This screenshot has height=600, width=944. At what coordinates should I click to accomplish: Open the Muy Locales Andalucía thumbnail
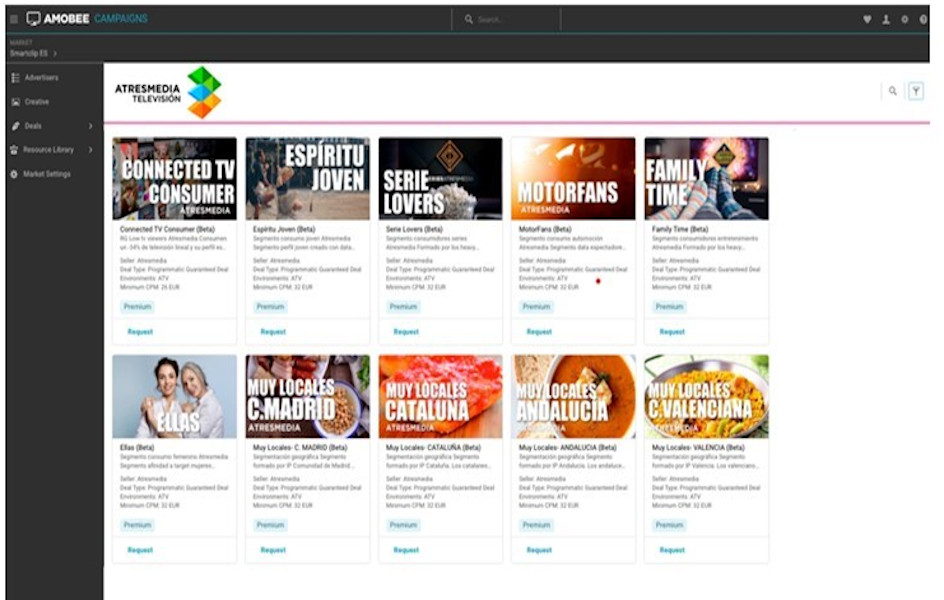click(573, 396)
